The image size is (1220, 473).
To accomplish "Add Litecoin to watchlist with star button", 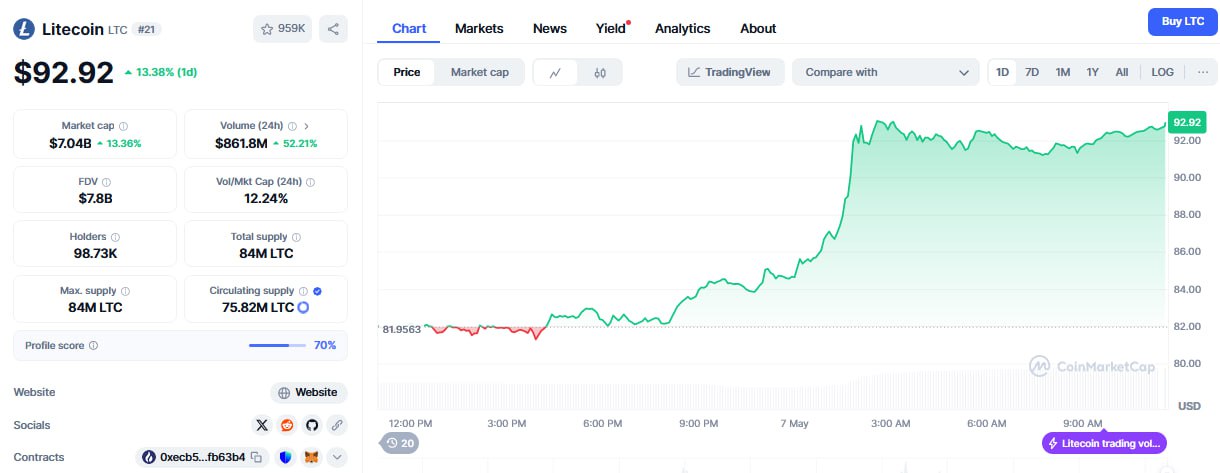I will [x=283, y=29].
